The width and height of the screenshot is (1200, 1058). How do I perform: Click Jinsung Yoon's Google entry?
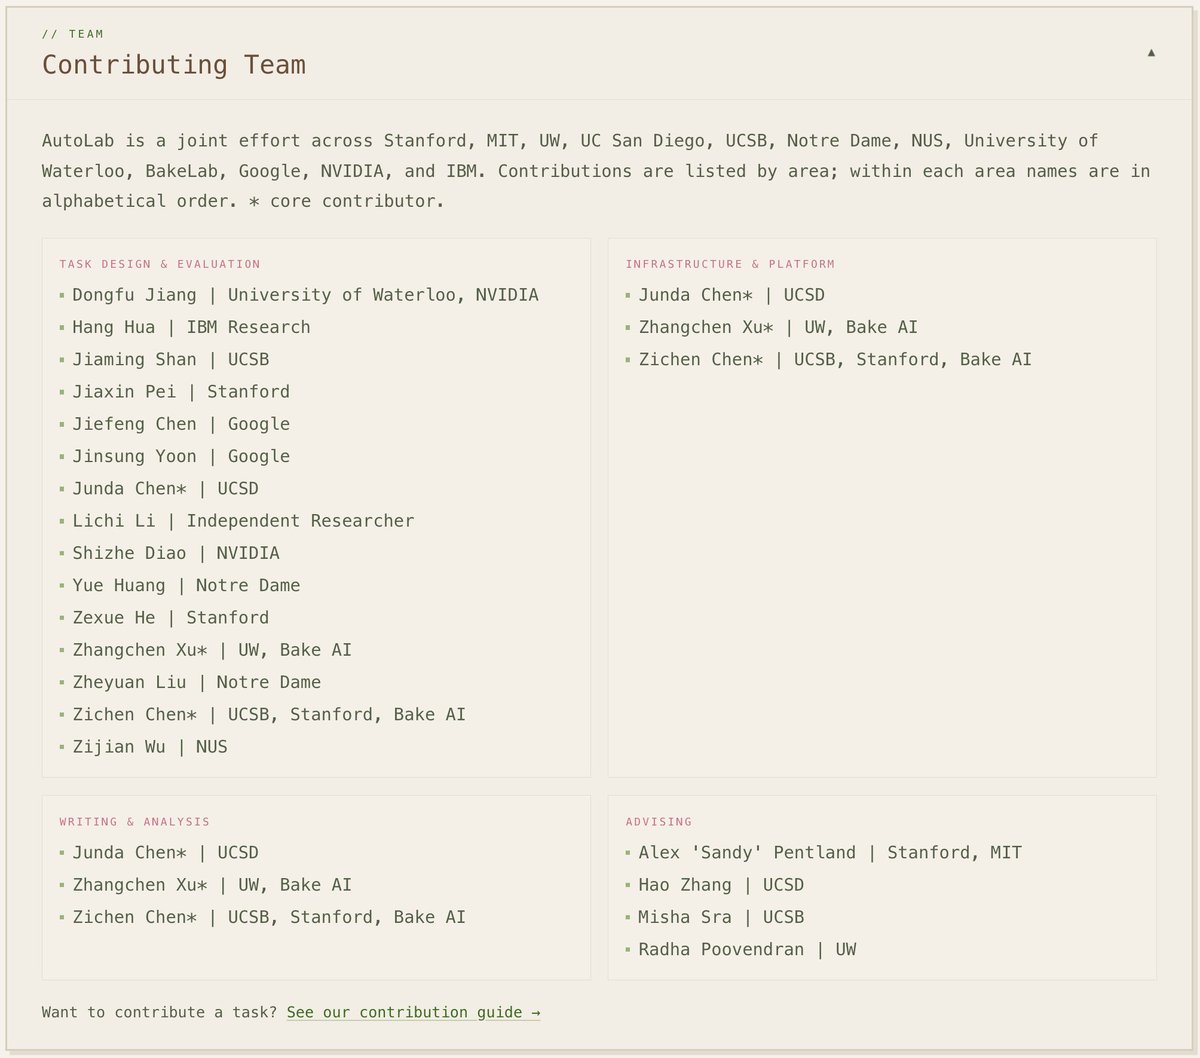click(181, 456)
